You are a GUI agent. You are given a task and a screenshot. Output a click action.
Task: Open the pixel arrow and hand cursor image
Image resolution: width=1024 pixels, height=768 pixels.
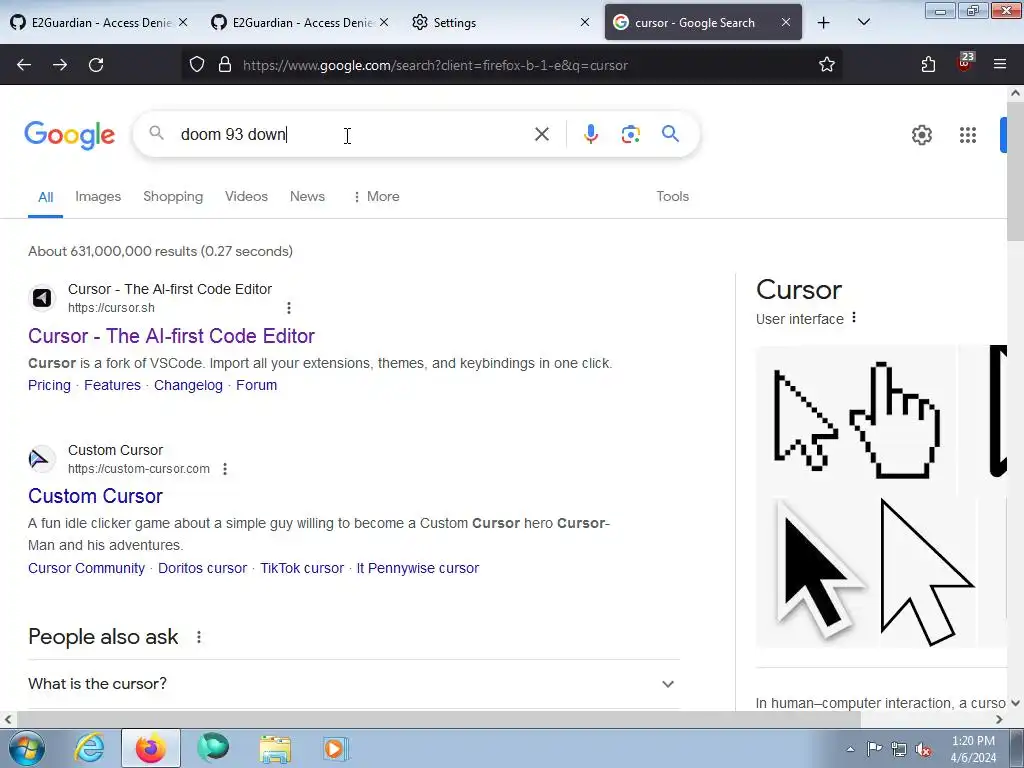point(856,420)
